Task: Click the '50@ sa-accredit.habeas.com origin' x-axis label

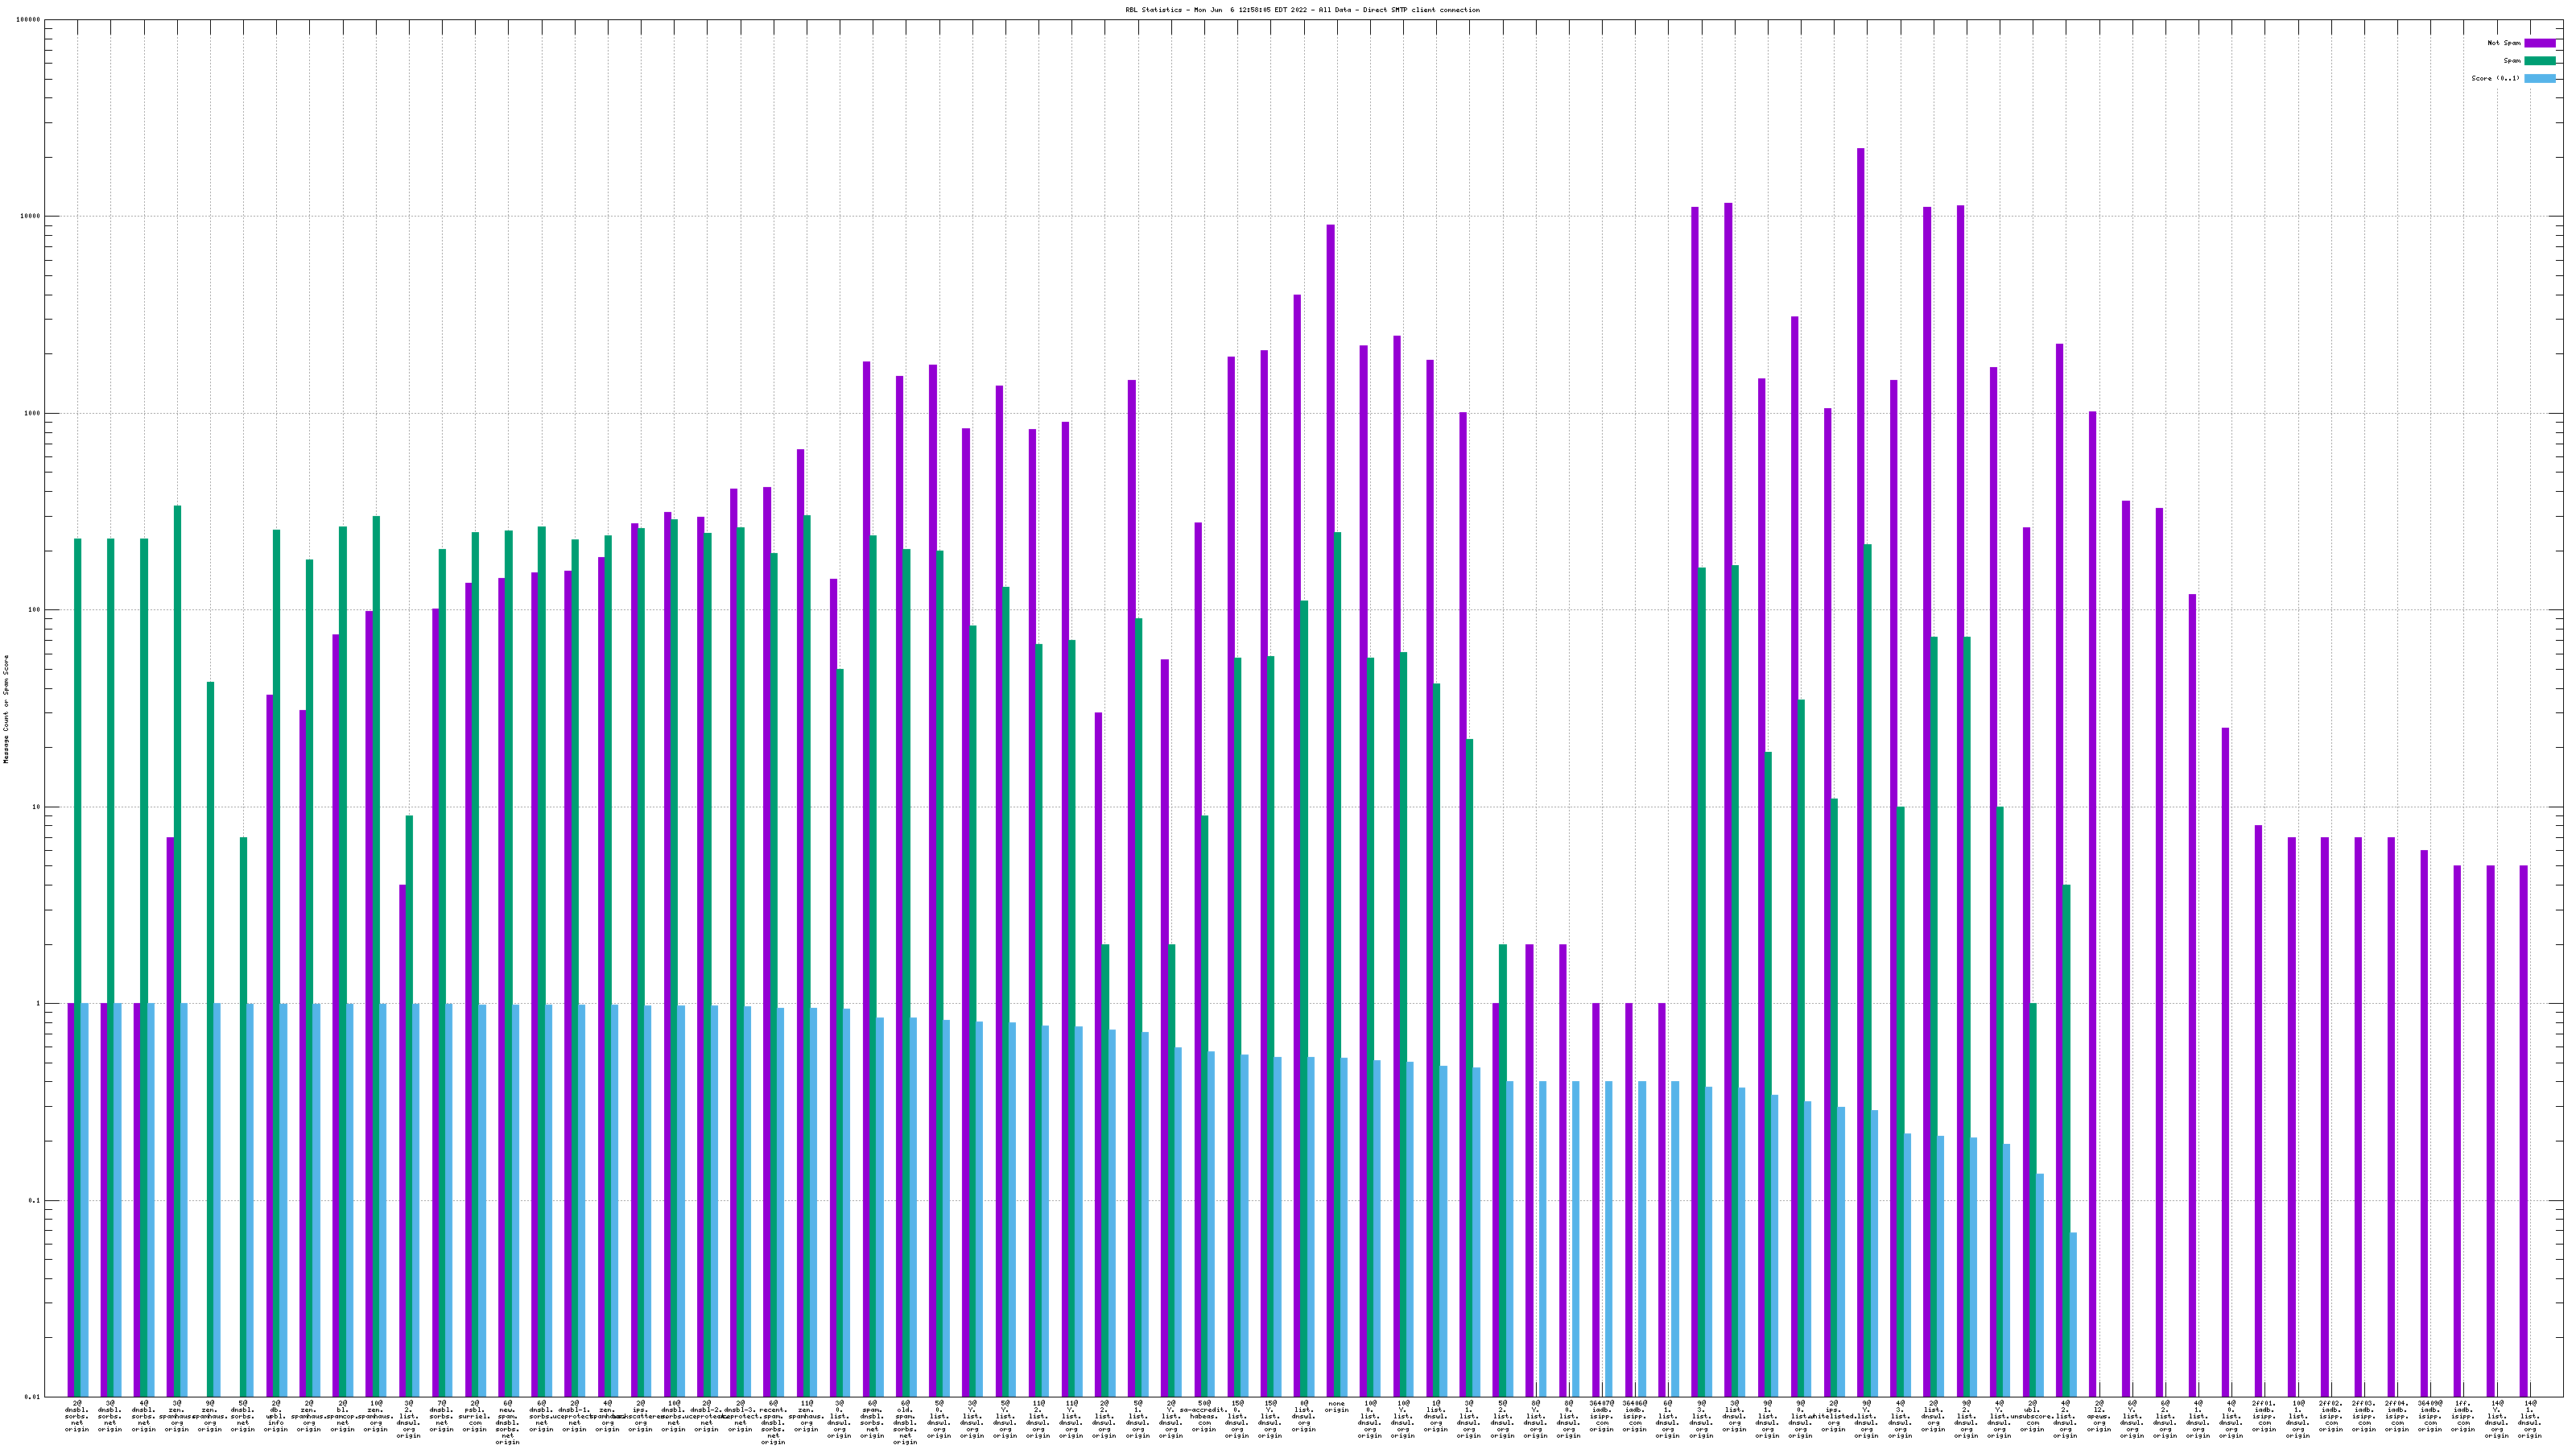Action: point(1203,1416)
